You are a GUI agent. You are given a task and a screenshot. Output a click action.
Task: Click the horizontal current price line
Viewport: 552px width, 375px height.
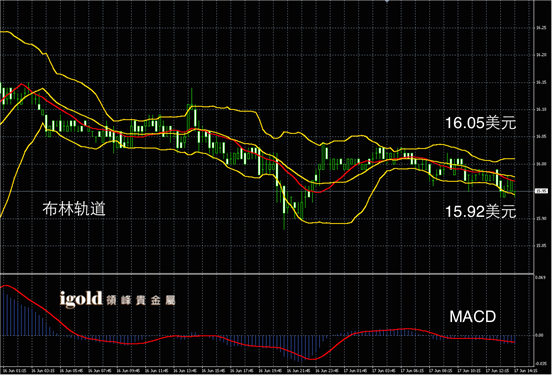pos(267,191)
